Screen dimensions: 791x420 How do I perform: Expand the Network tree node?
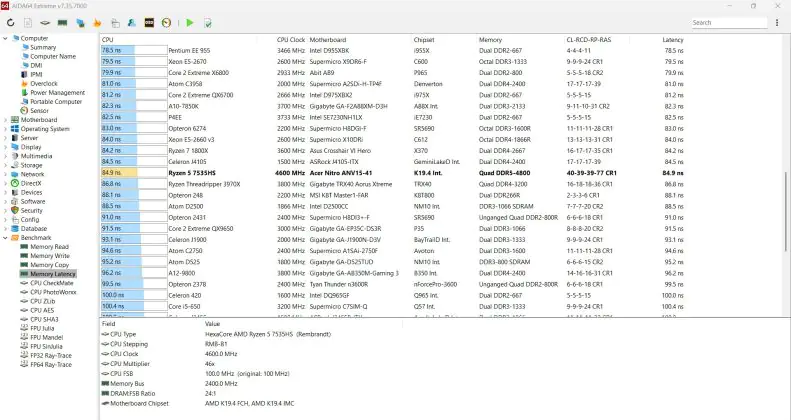point(6,174)
